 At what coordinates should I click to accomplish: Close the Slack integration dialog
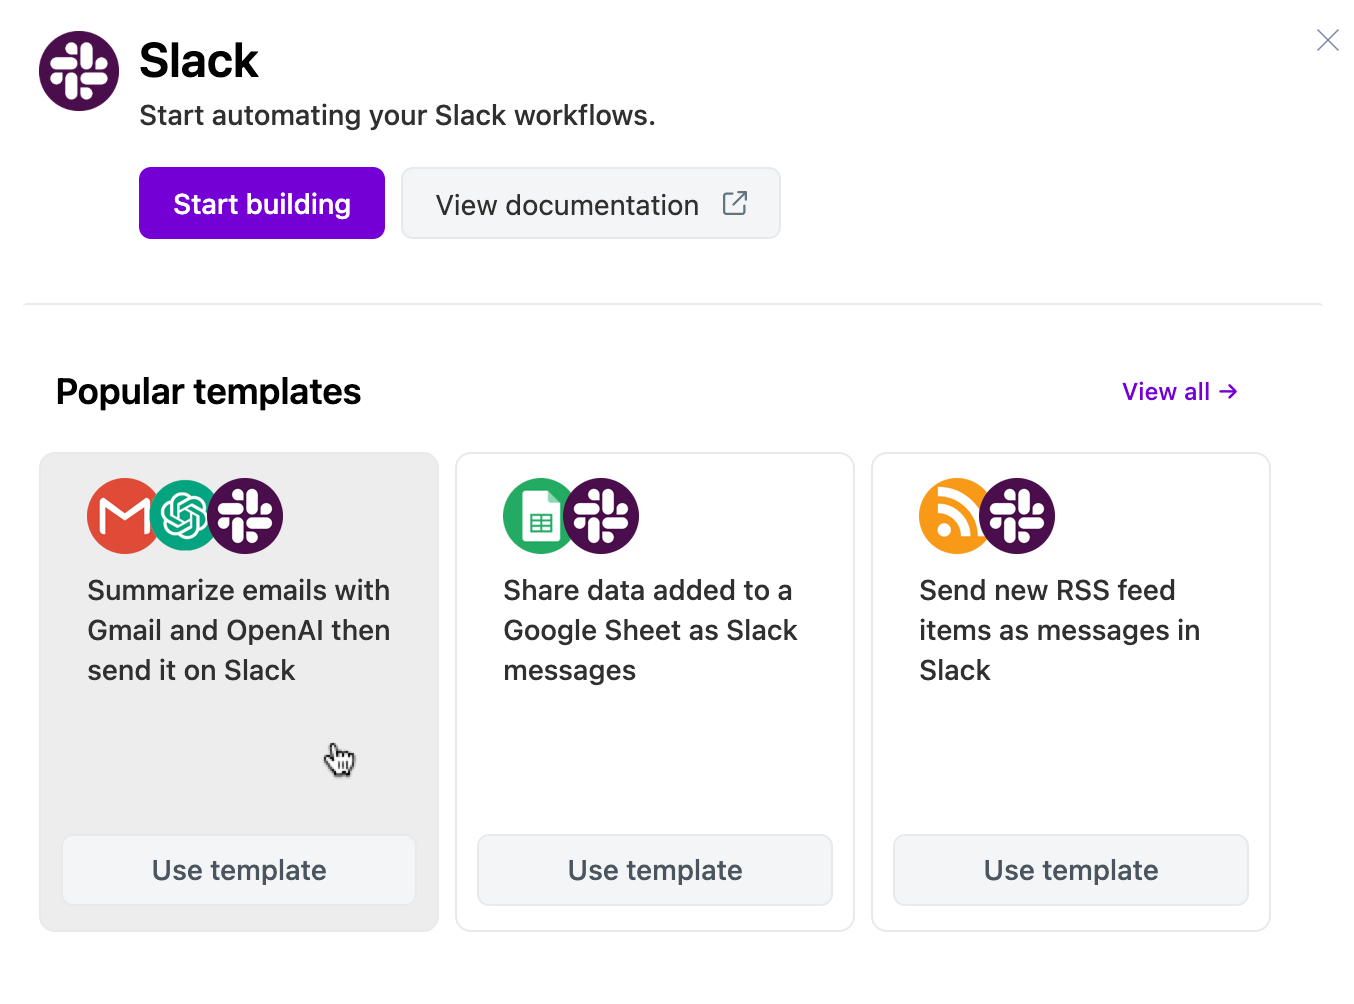click(1327, 40)
